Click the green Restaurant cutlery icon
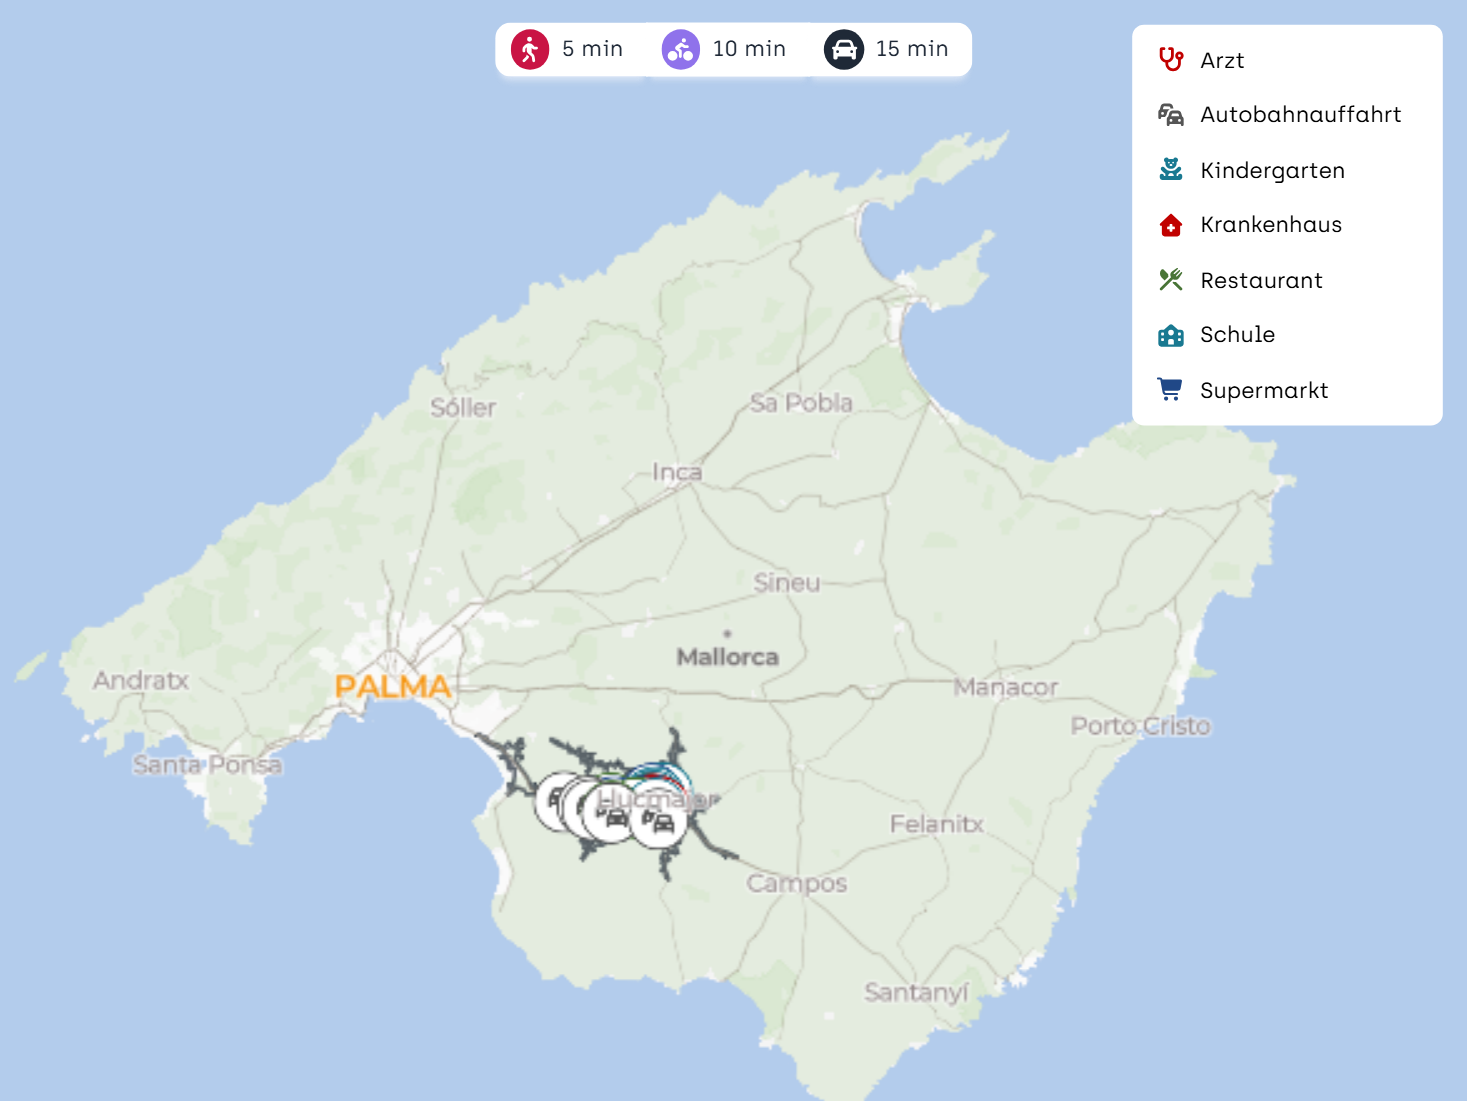The image size is (1467, 1101). tap(1170, 280)
